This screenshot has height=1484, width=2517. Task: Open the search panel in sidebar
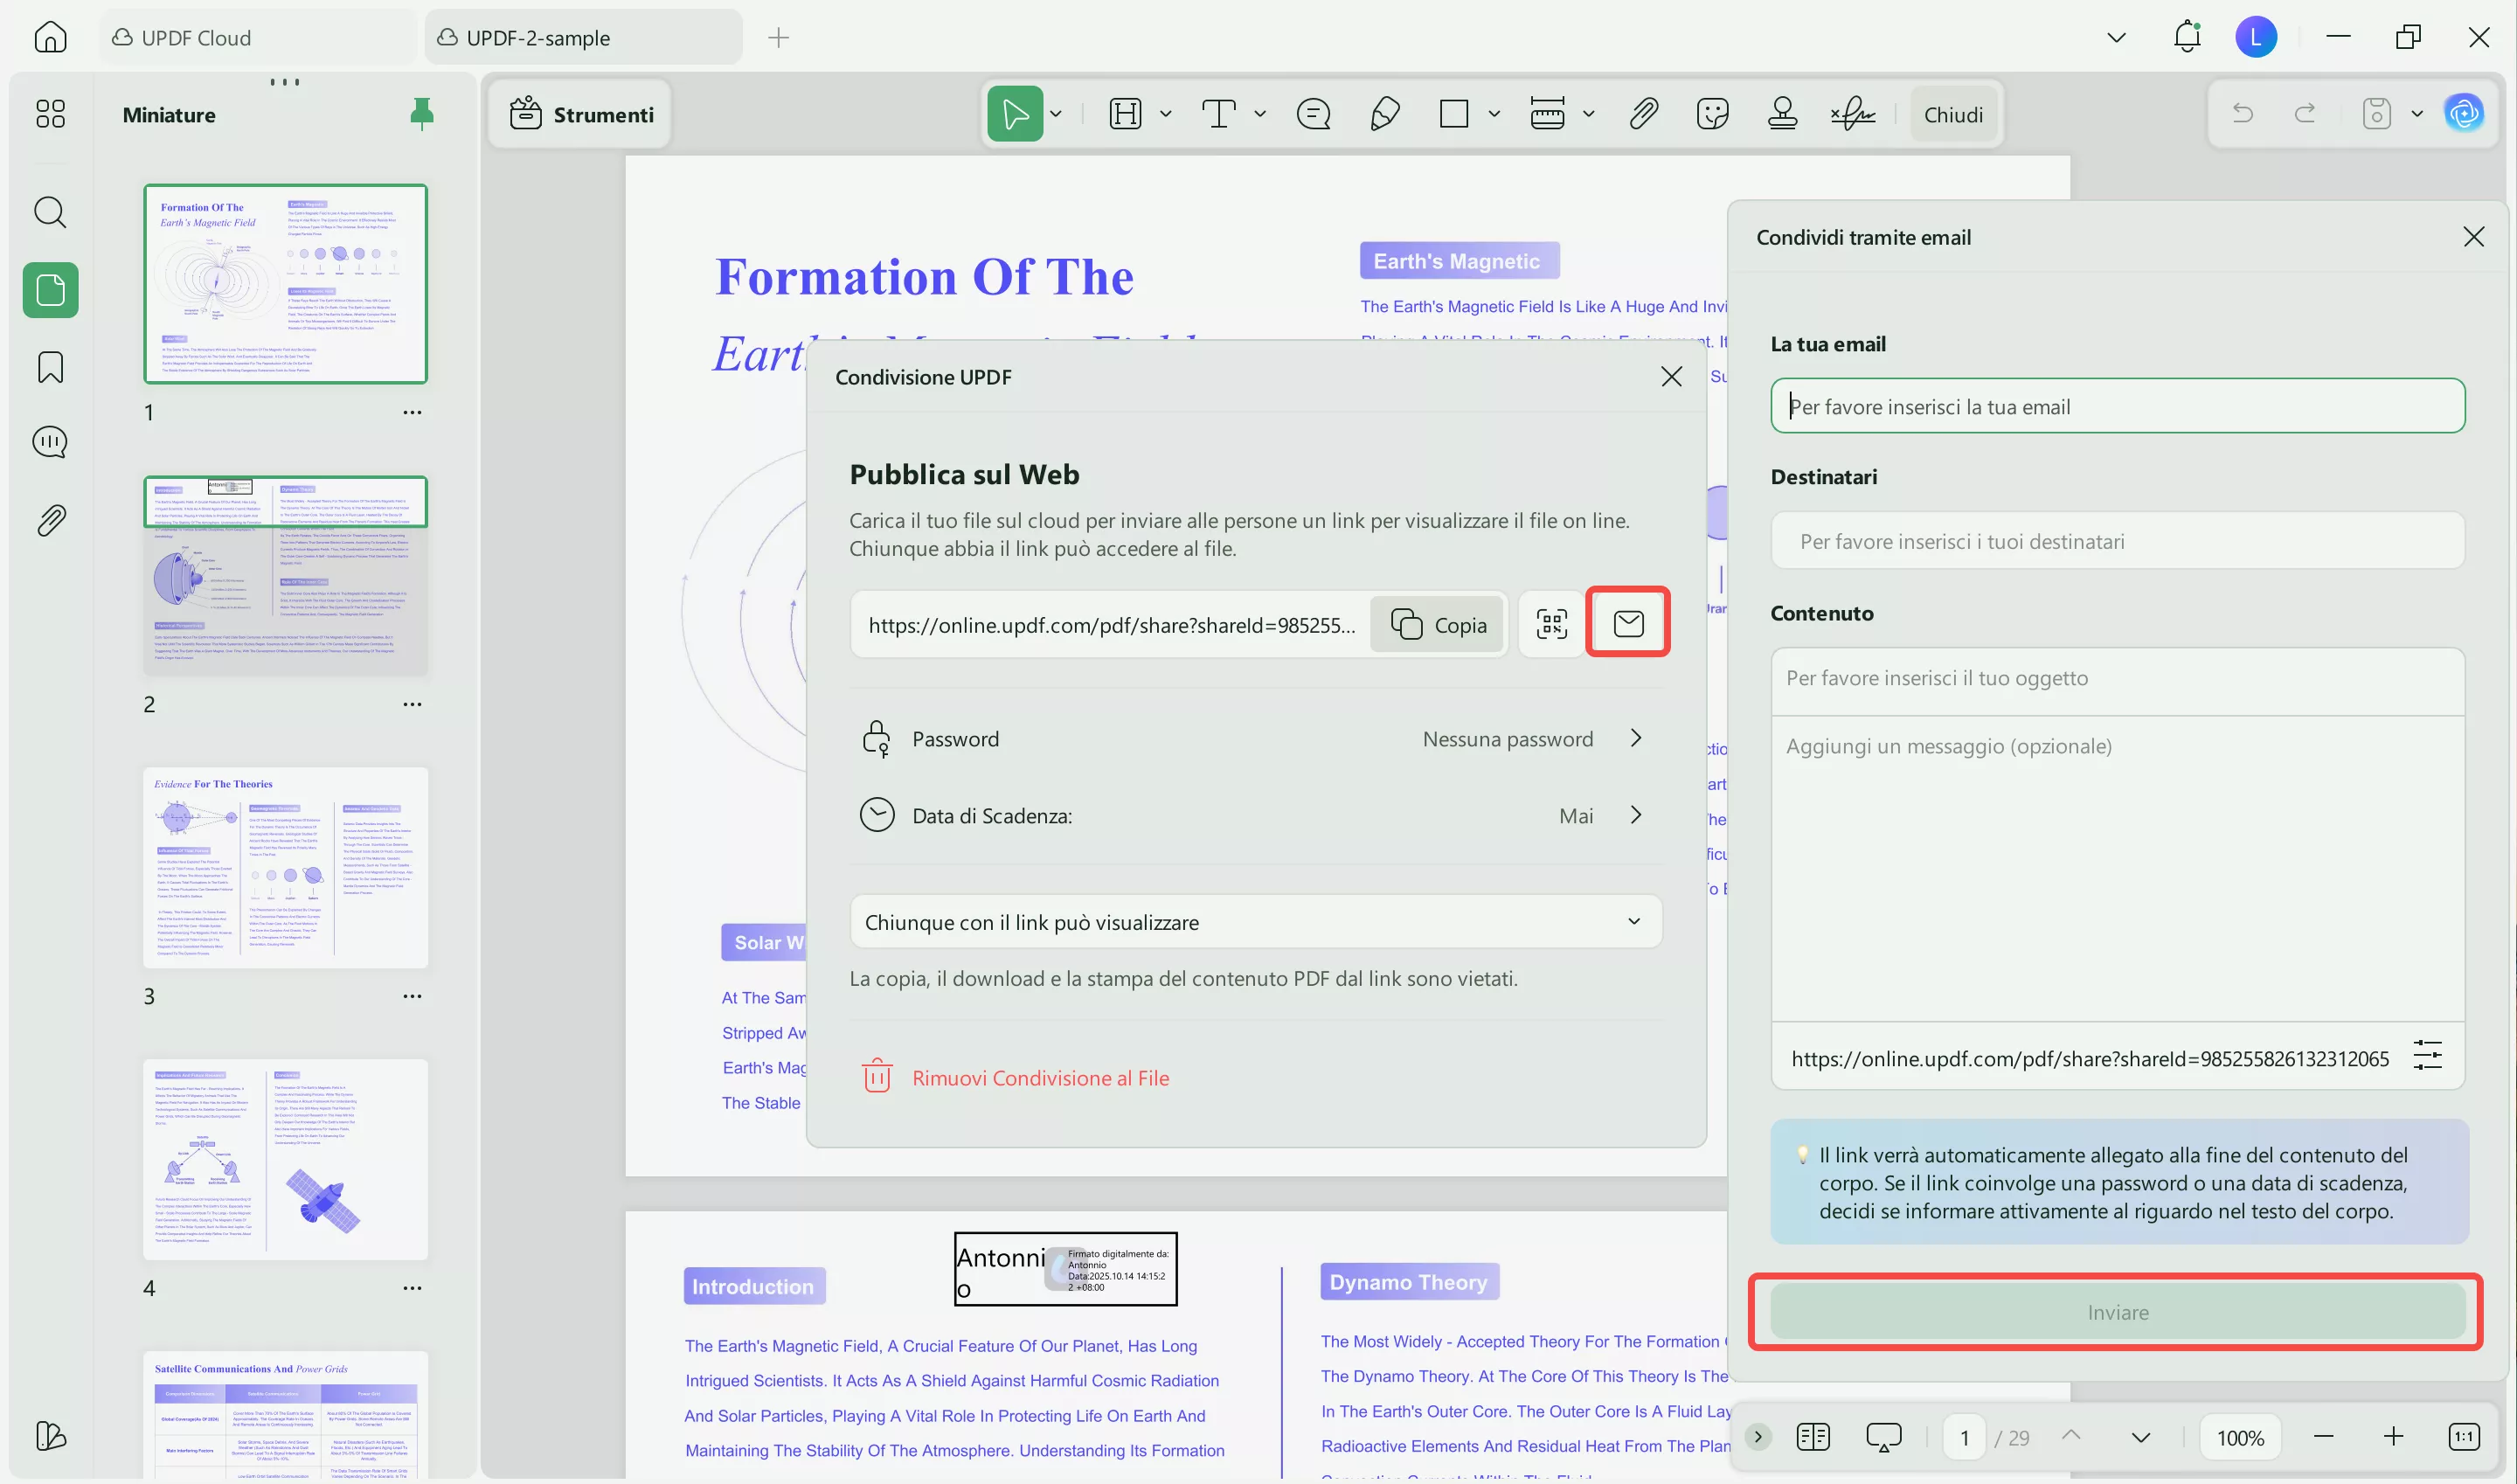click(50, 212)
